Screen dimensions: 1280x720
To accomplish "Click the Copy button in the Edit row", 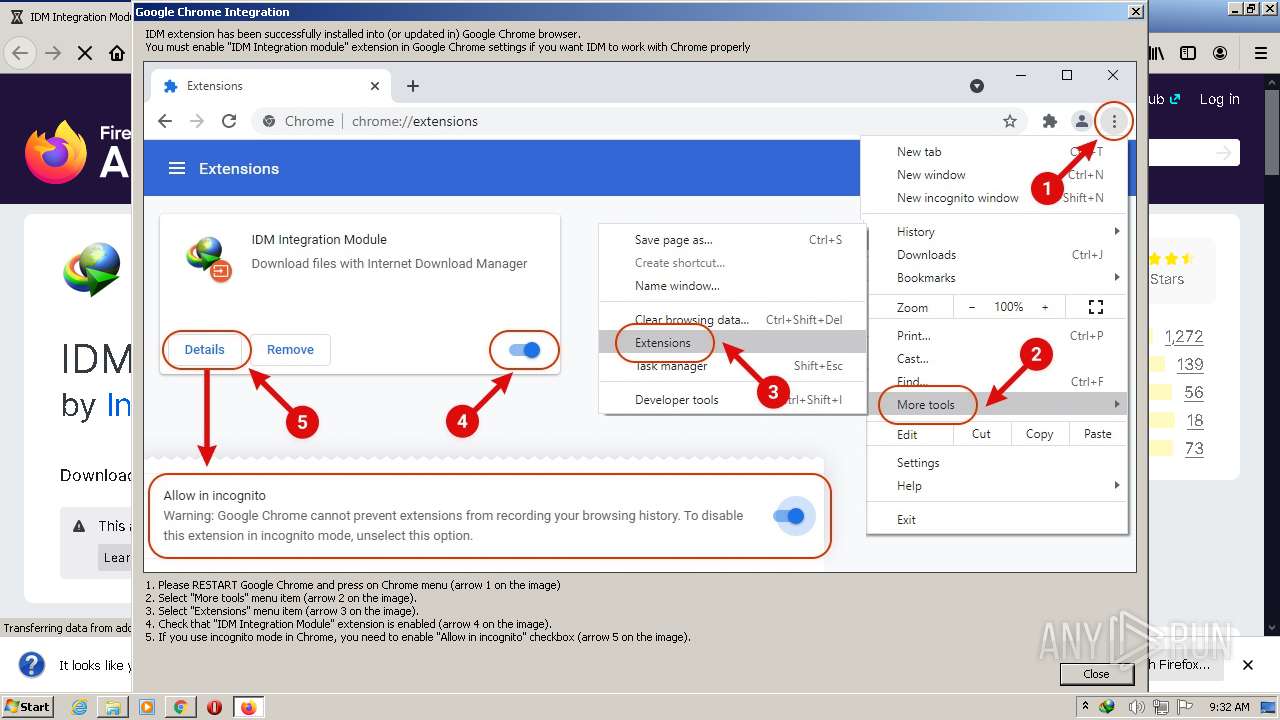I will 1039,434.
